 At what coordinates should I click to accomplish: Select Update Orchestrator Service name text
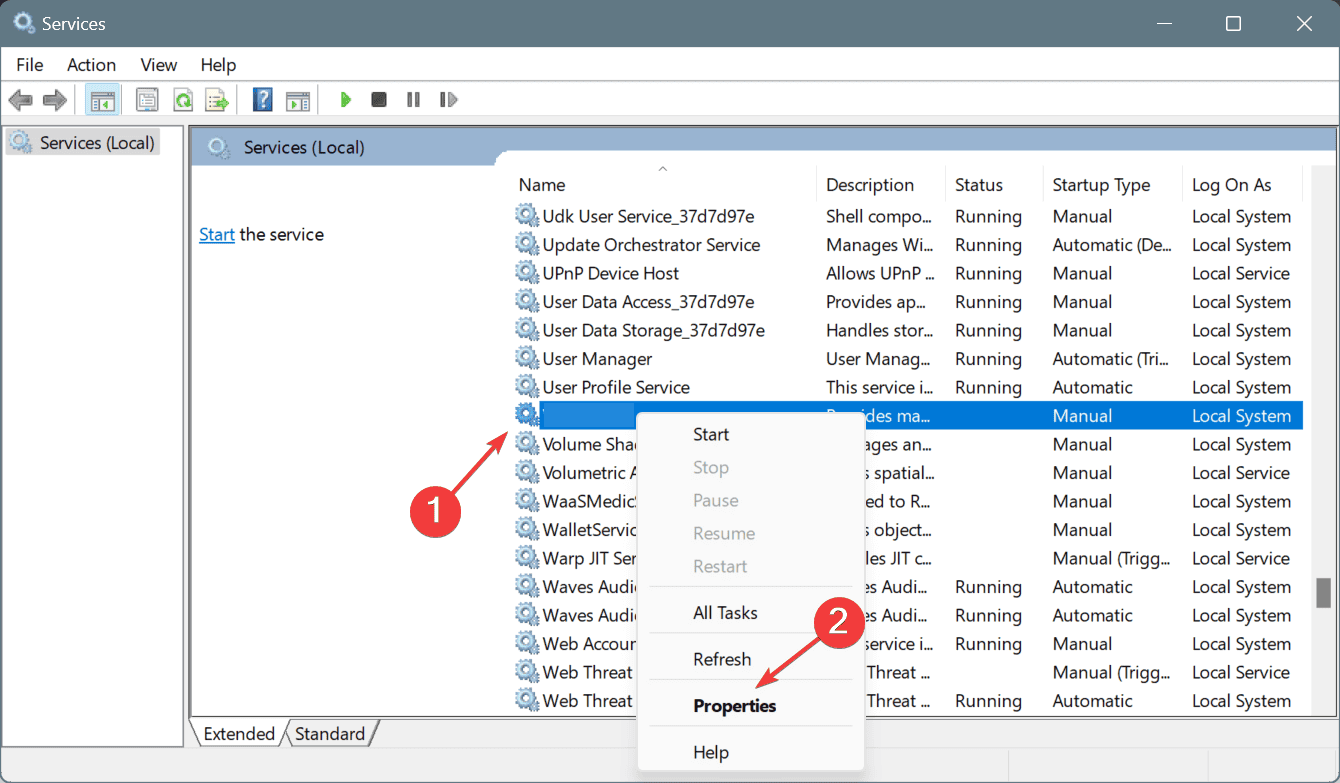651,245
